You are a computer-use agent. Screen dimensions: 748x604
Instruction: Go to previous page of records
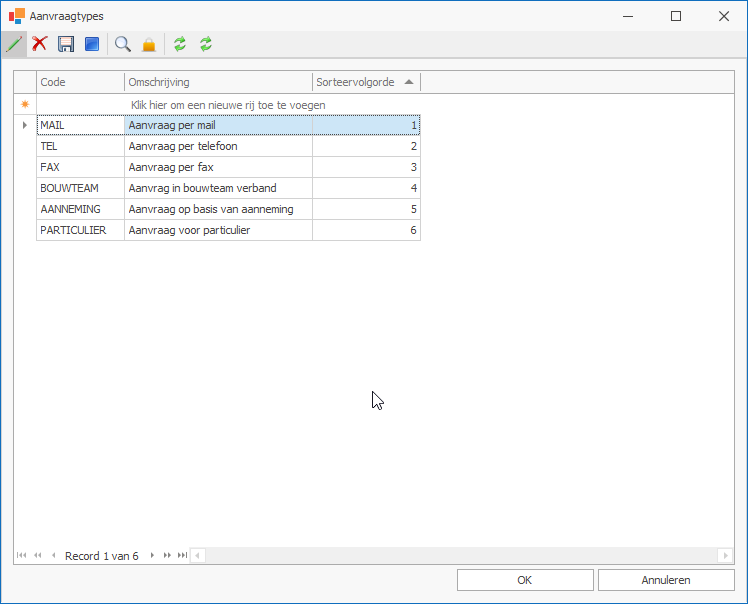point(38,555)
